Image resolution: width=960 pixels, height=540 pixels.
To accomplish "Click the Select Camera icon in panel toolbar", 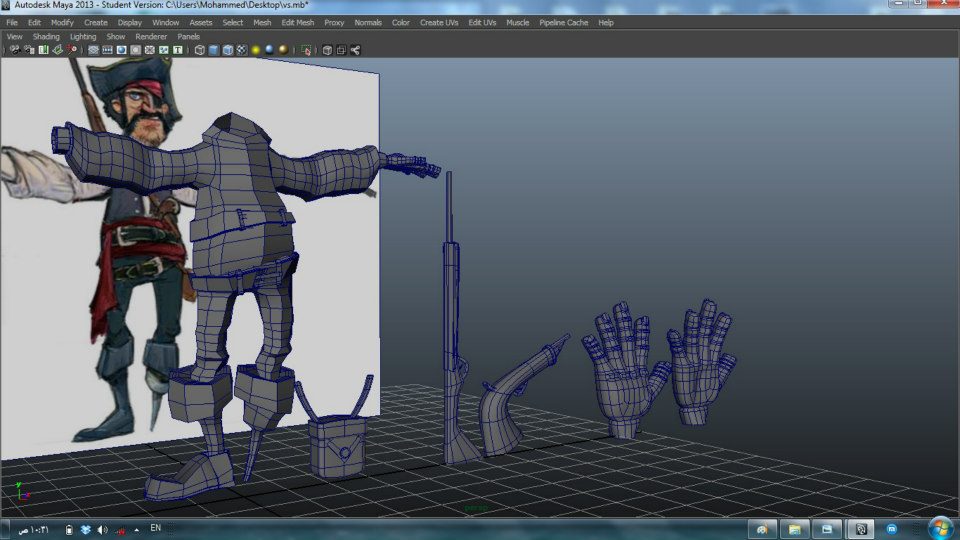I will point(14,50).
